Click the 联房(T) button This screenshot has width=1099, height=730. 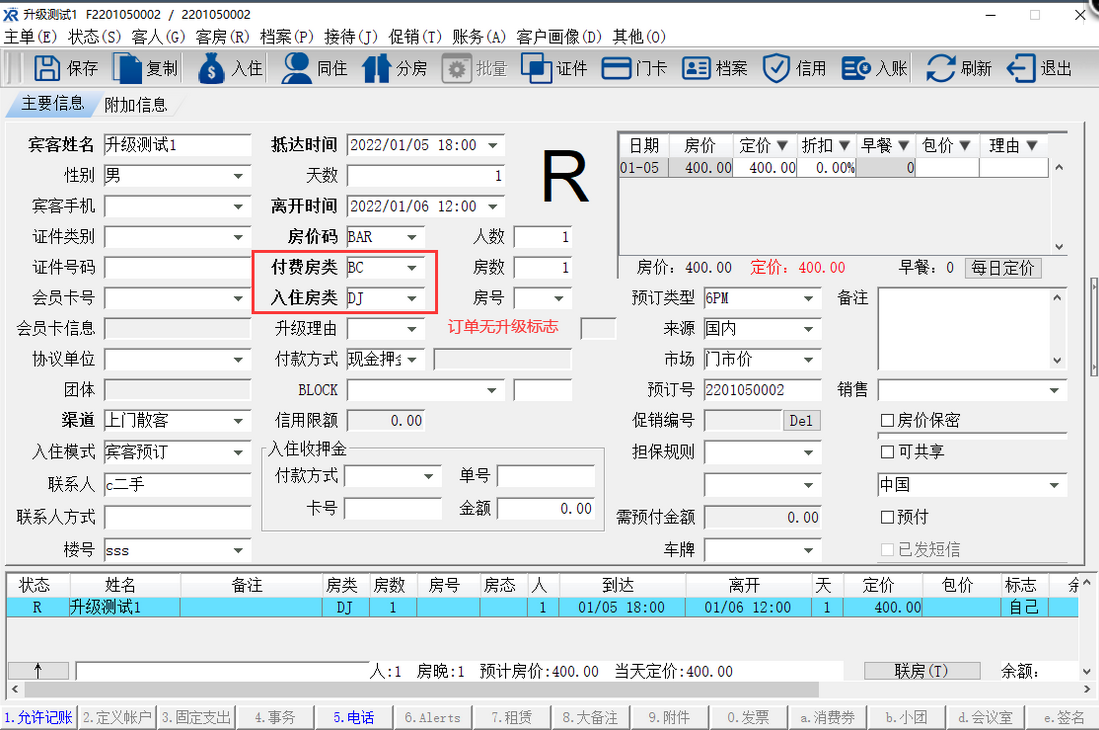click(921, 670)
